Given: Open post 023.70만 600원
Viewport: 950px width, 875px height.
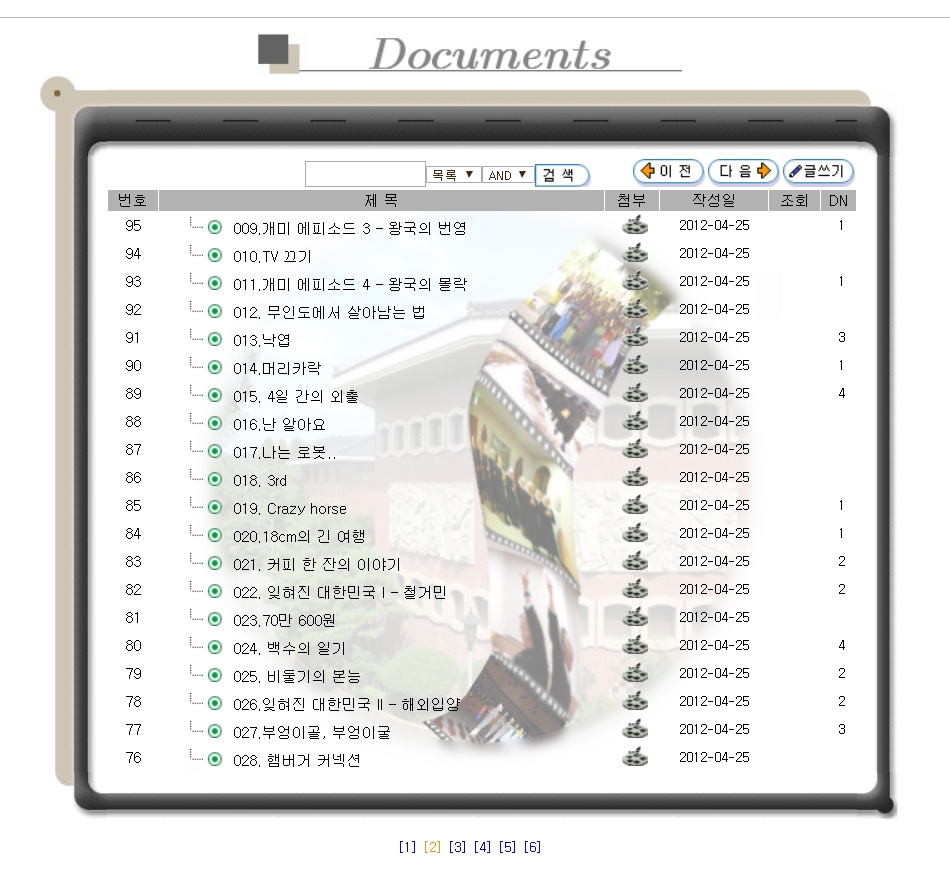Looking at the screenshot, I should point(284,620).
